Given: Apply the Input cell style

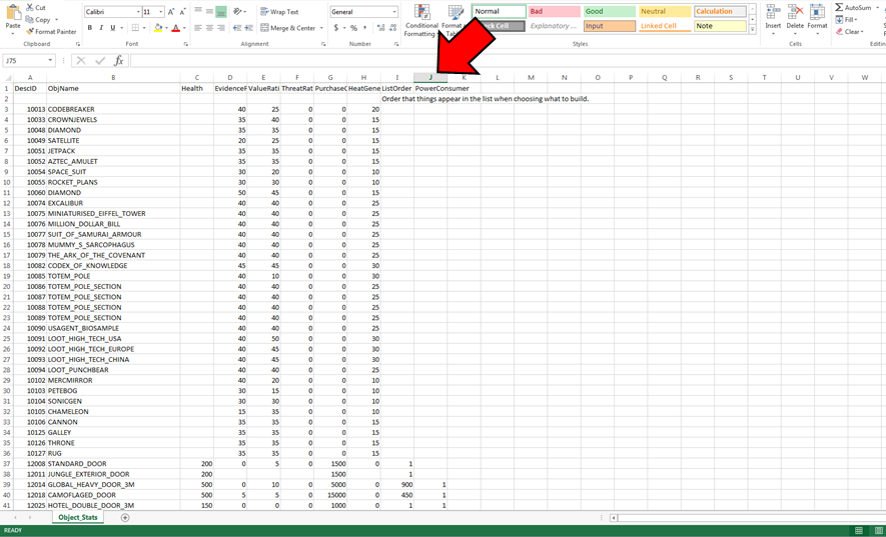Looking at the screenshot, I should point(610,26).
